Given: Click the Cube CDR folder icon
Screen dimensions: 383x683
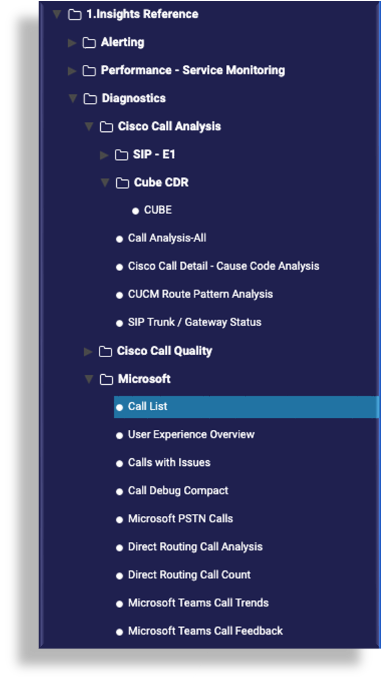Looking at the screenshot, I should pos(122,183).
